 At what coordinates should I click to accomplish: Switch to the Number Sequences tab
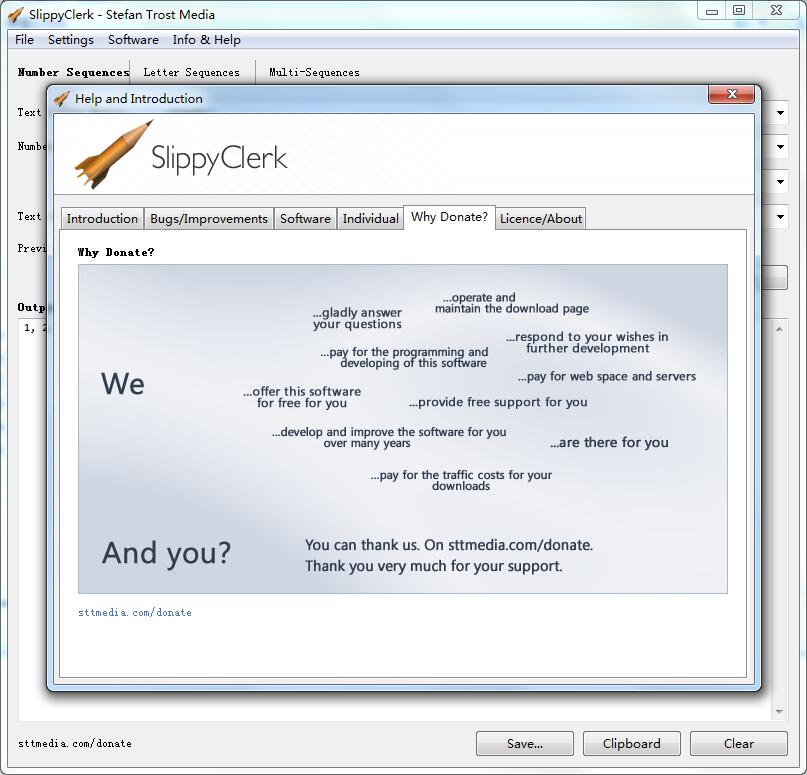(73, 72)
